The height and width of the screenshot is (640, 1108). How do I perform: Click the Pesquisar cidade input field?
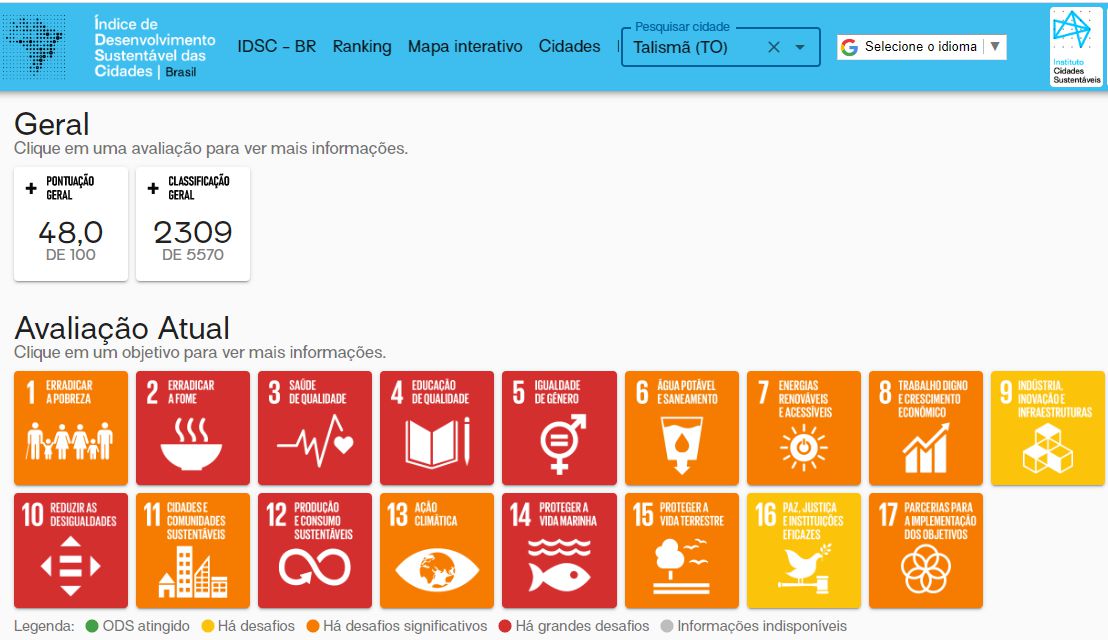692,47
